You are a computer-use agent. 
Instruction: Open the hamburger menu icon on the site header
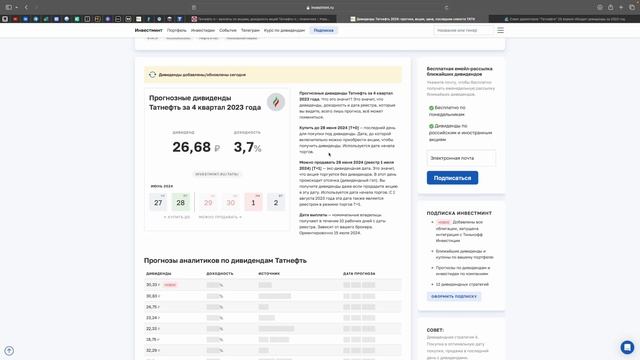pos(500,30)
